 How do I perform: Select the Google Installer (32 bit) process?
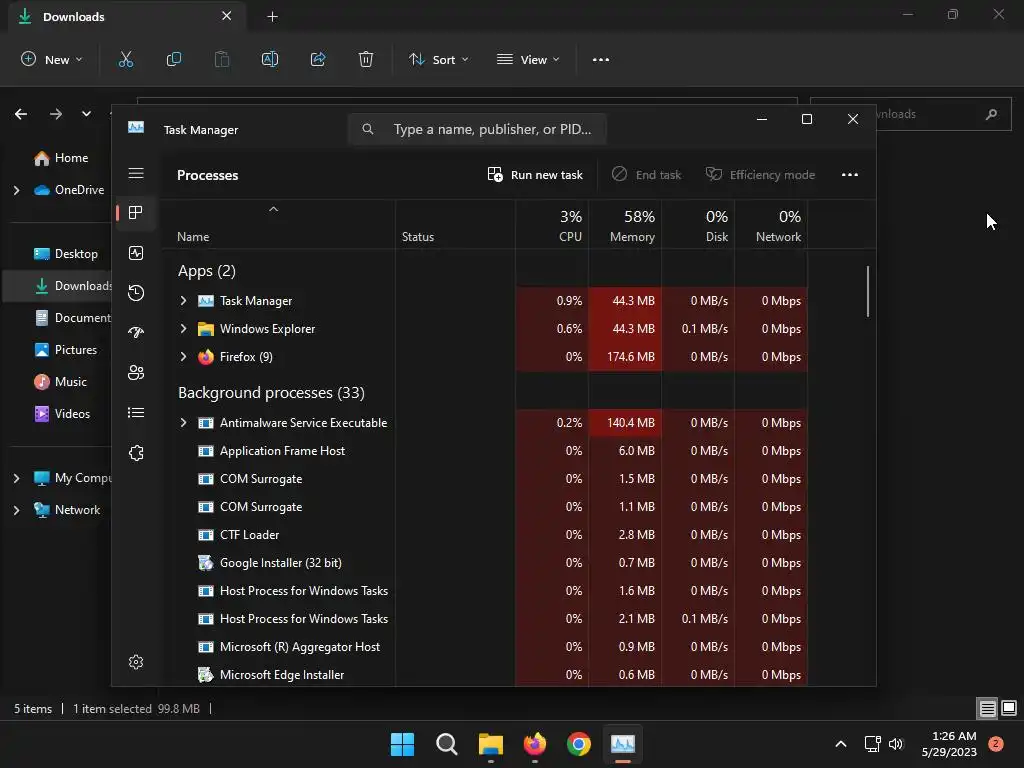[x=485, y=562]
